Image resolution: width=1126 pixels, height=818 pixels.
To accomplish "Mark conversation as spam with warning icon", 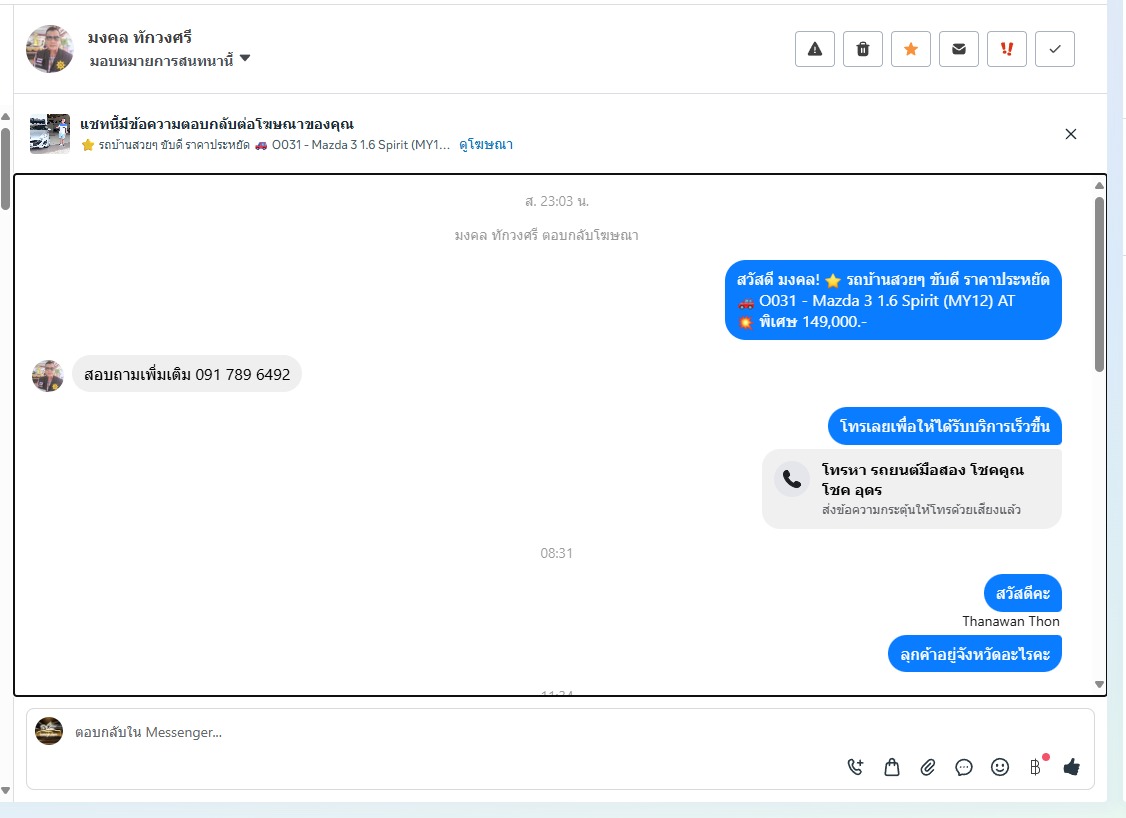I will 814,50.
